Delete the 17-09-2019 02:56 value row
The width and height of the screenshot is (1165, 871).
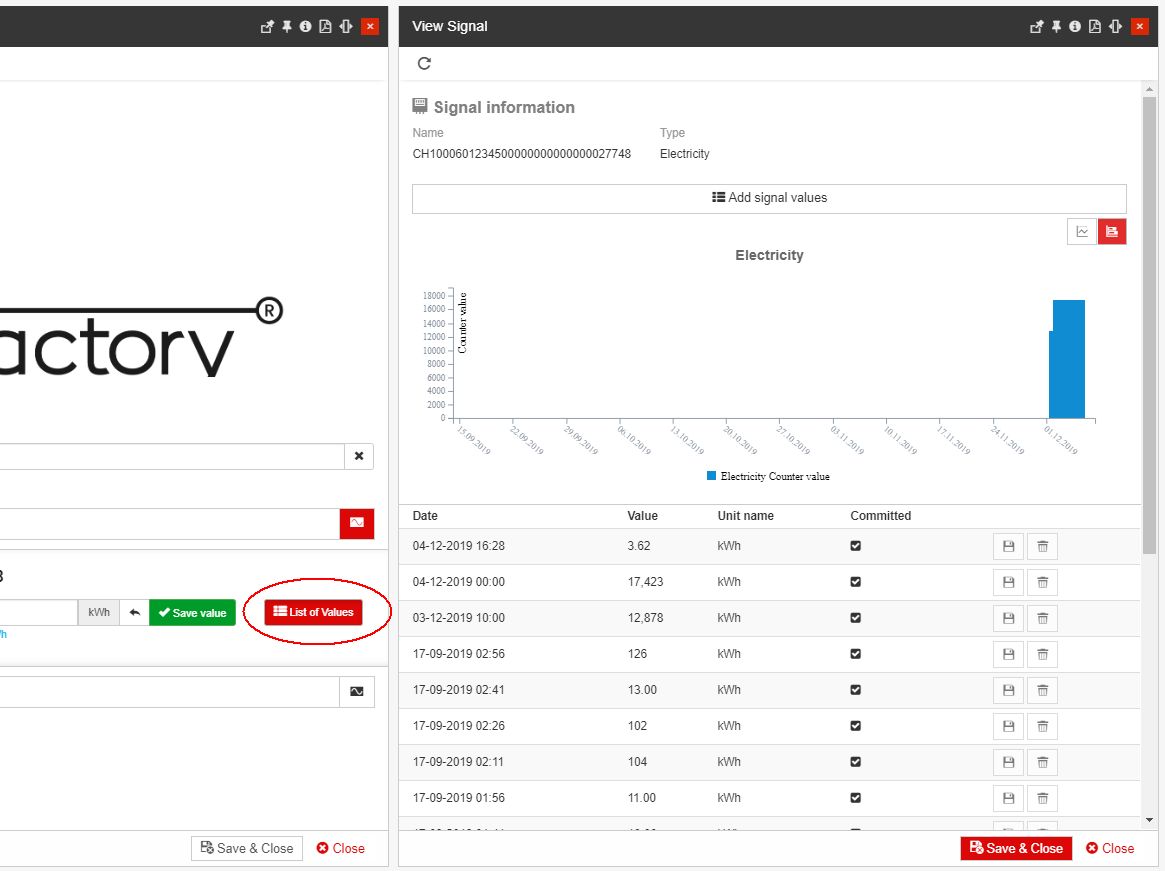[1042, 654]
